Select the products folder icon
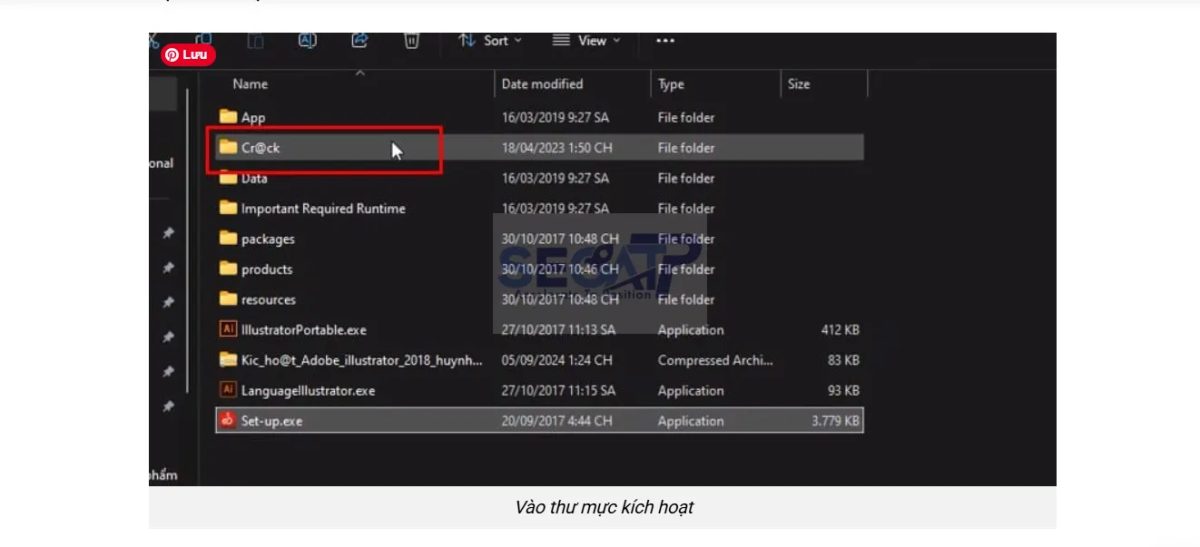This screenshot has height=547, width=1200. point(228,269)
